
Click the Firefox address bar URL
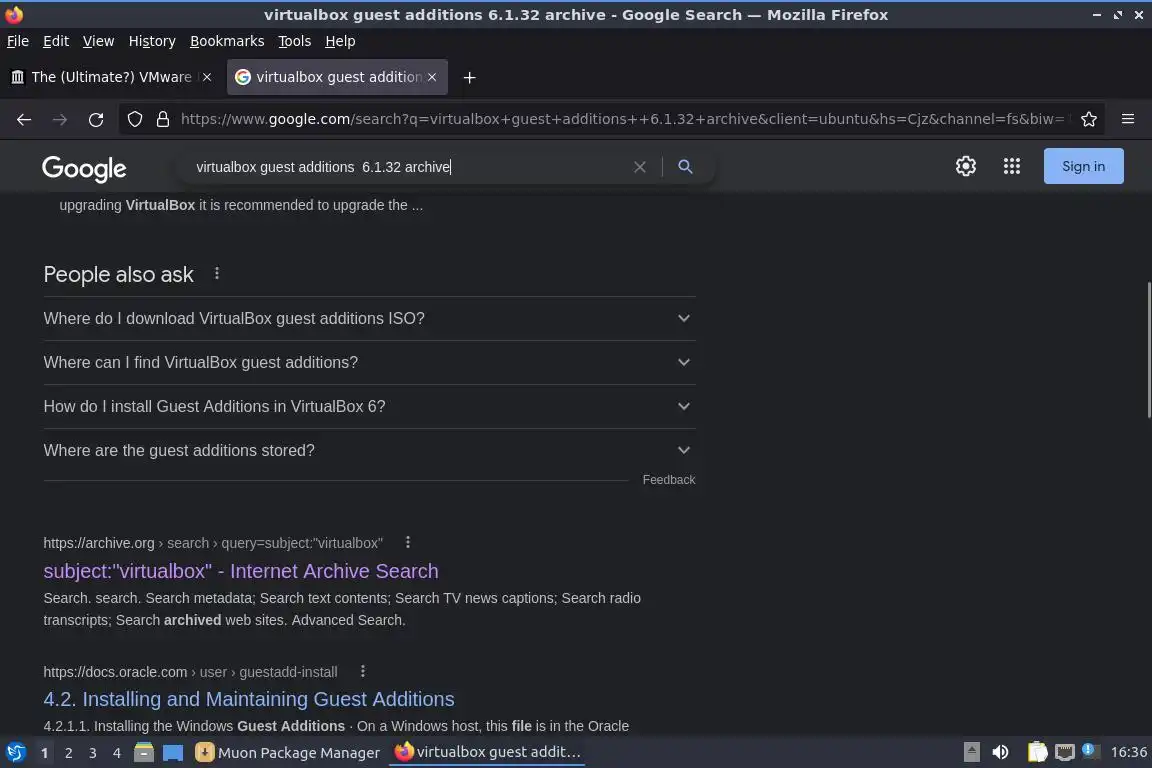[622, 119]
